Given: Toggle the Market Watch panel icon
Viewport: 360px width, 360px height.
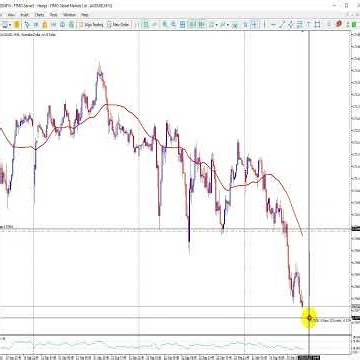Looking at the screenshot, I should (x=27, y=25).
